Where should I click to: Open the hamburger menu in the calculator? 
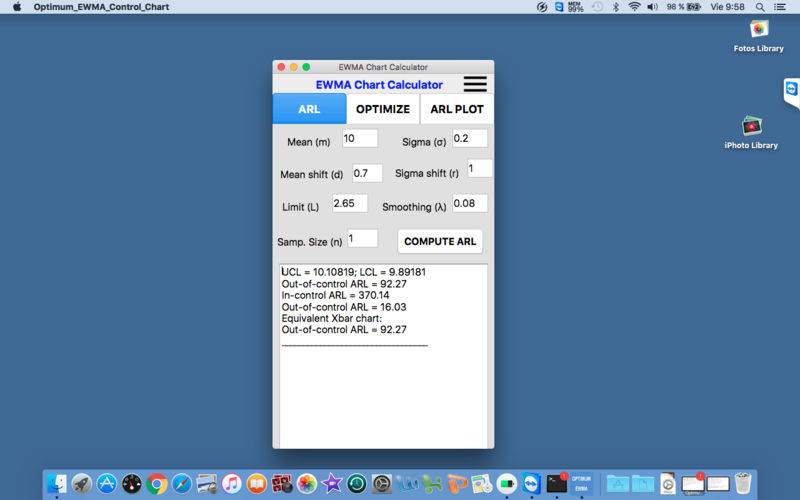[x=475, y=85]
